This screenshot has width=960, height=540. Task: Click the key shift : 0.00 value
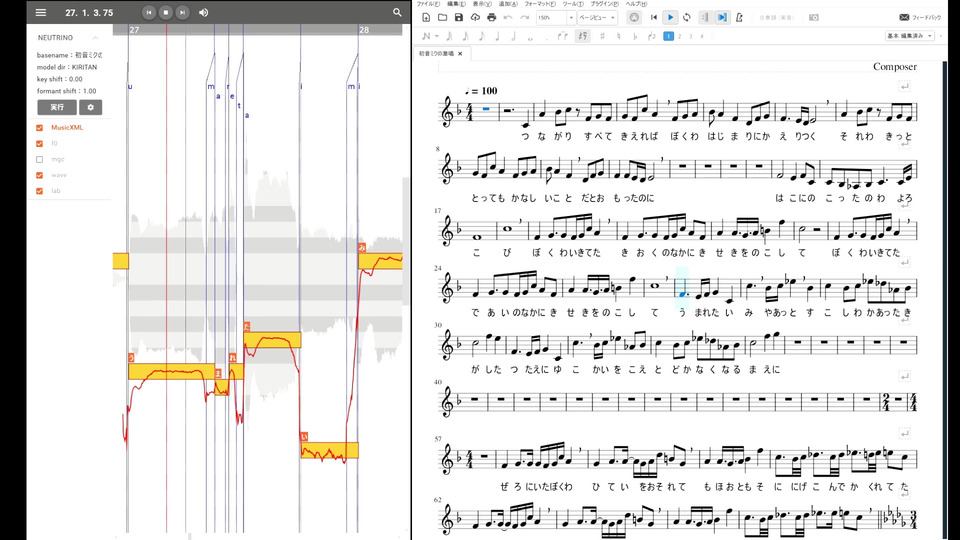(x=59, y=79)
